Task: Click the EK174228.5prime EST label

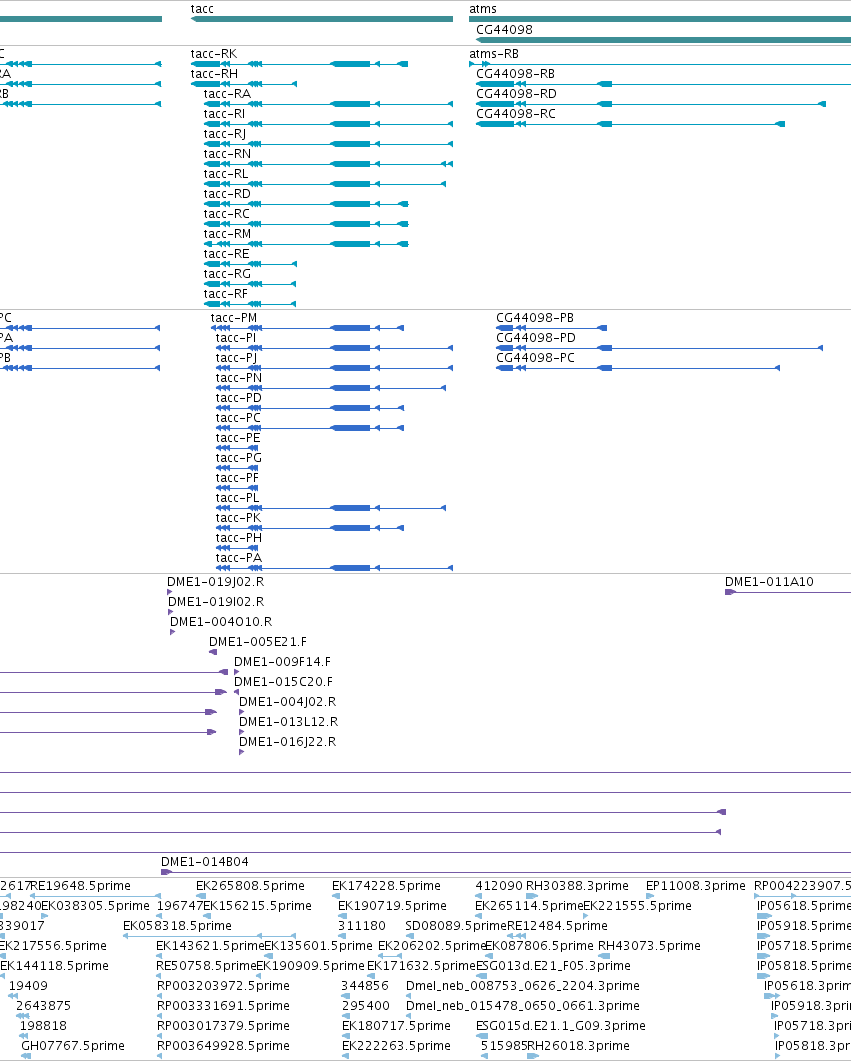Action: coord(386,885)
